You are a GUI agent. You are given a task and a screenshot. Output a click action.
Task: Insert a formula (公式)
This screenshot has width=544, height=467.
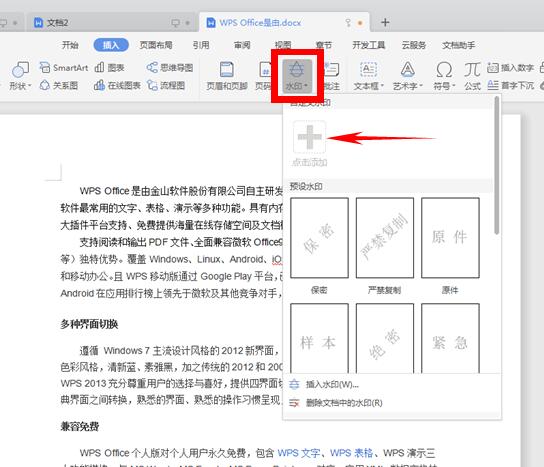pos(472,76)
